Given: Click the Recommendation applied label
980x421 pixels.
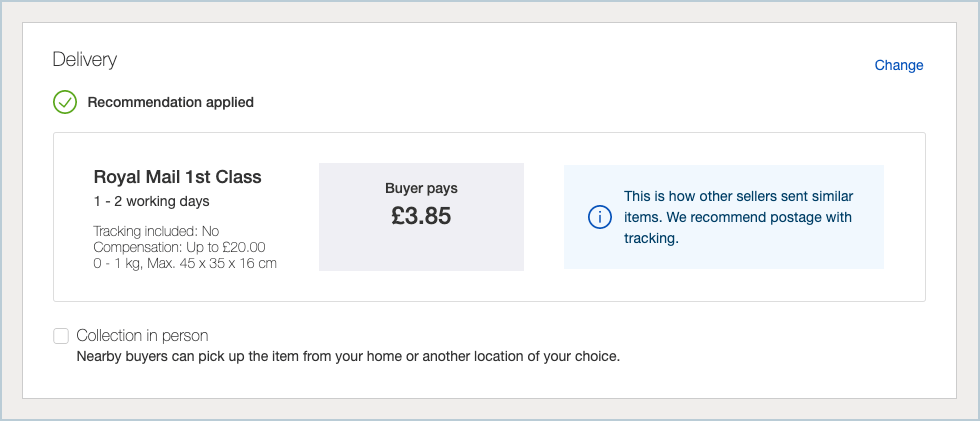Looking at the screenshot, I should coord(171,102).
